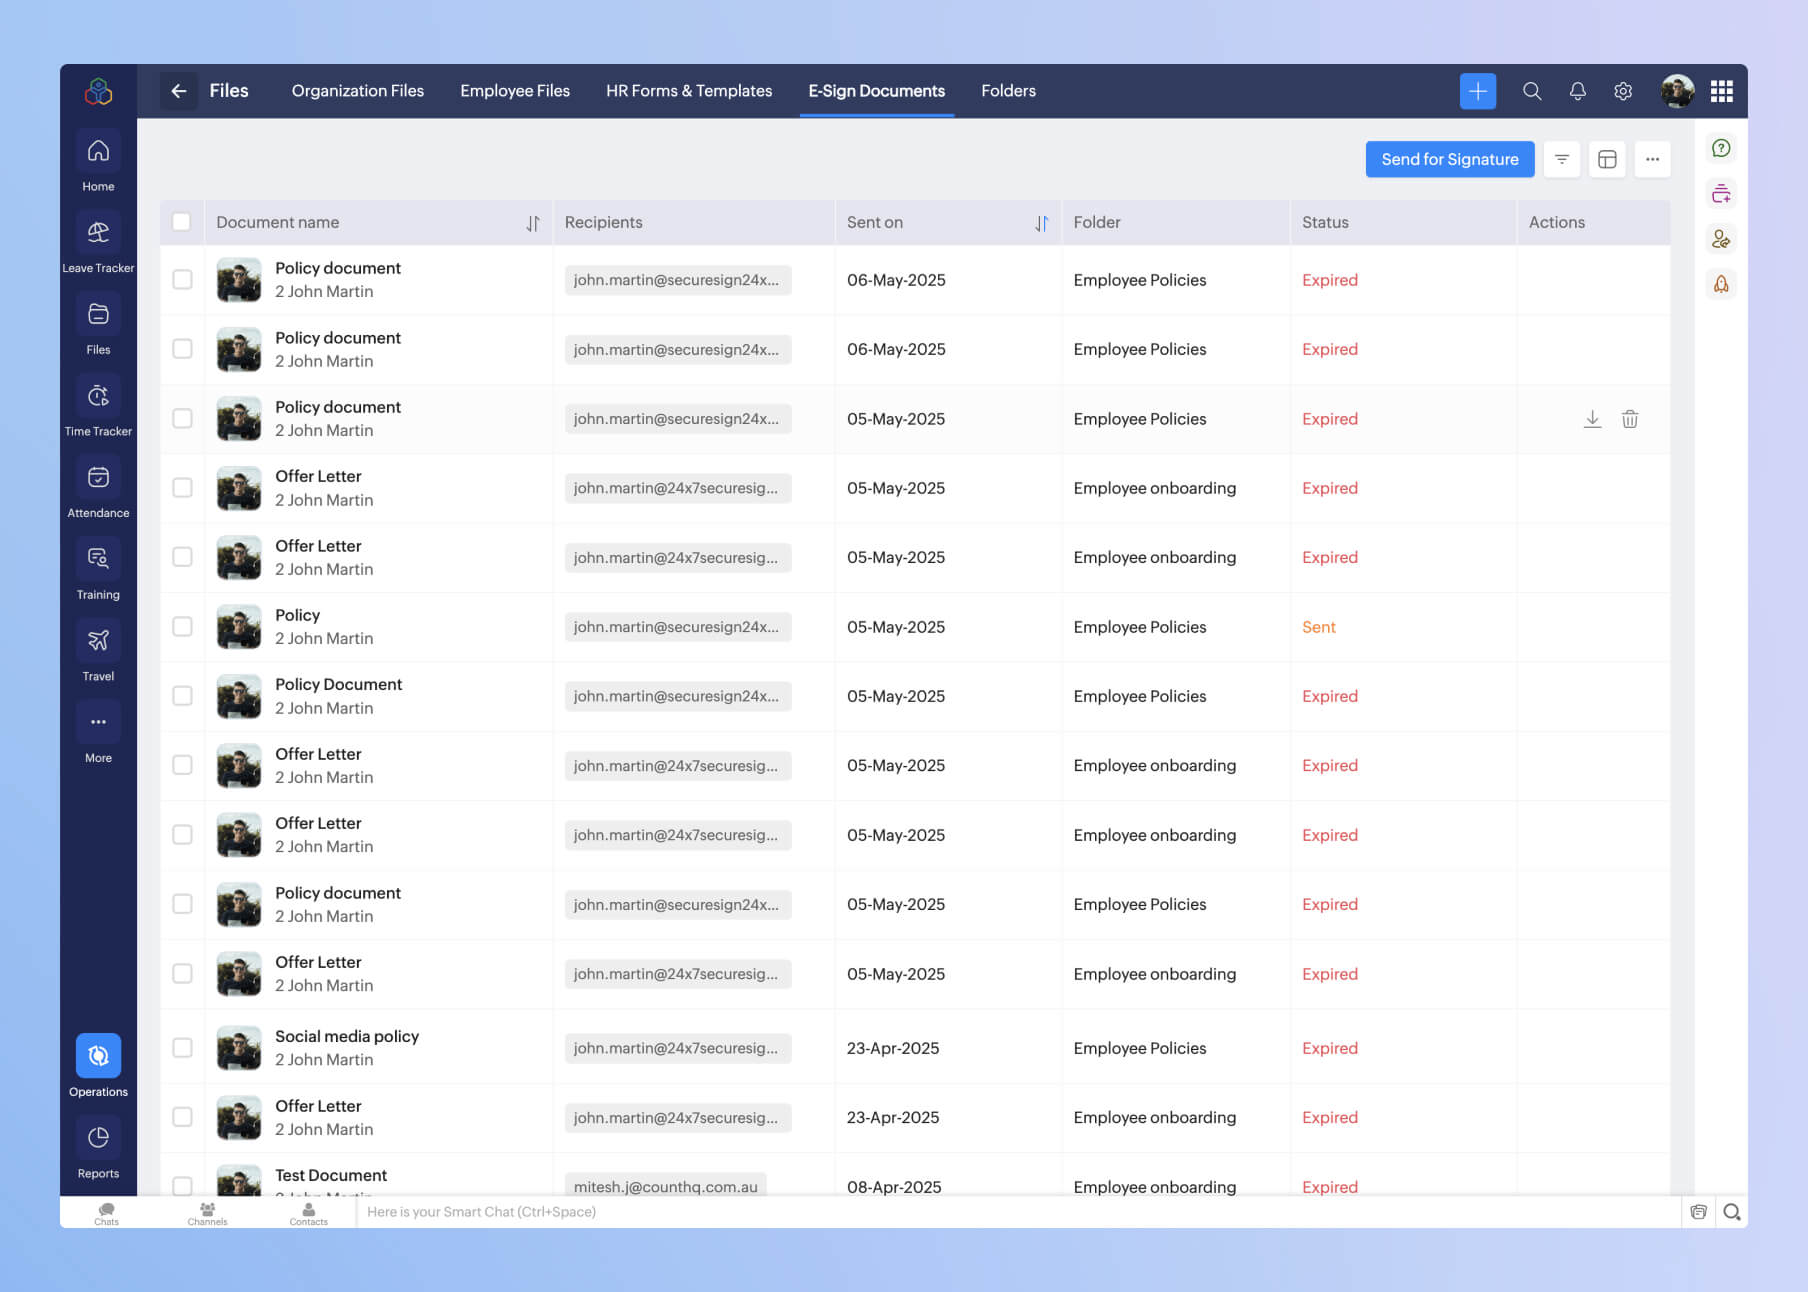The height and width of the screenshot is (1292, 1808).
Task: Open Channels in the bottom bar
Action: pyautogui.click(x=207, y=1213)
